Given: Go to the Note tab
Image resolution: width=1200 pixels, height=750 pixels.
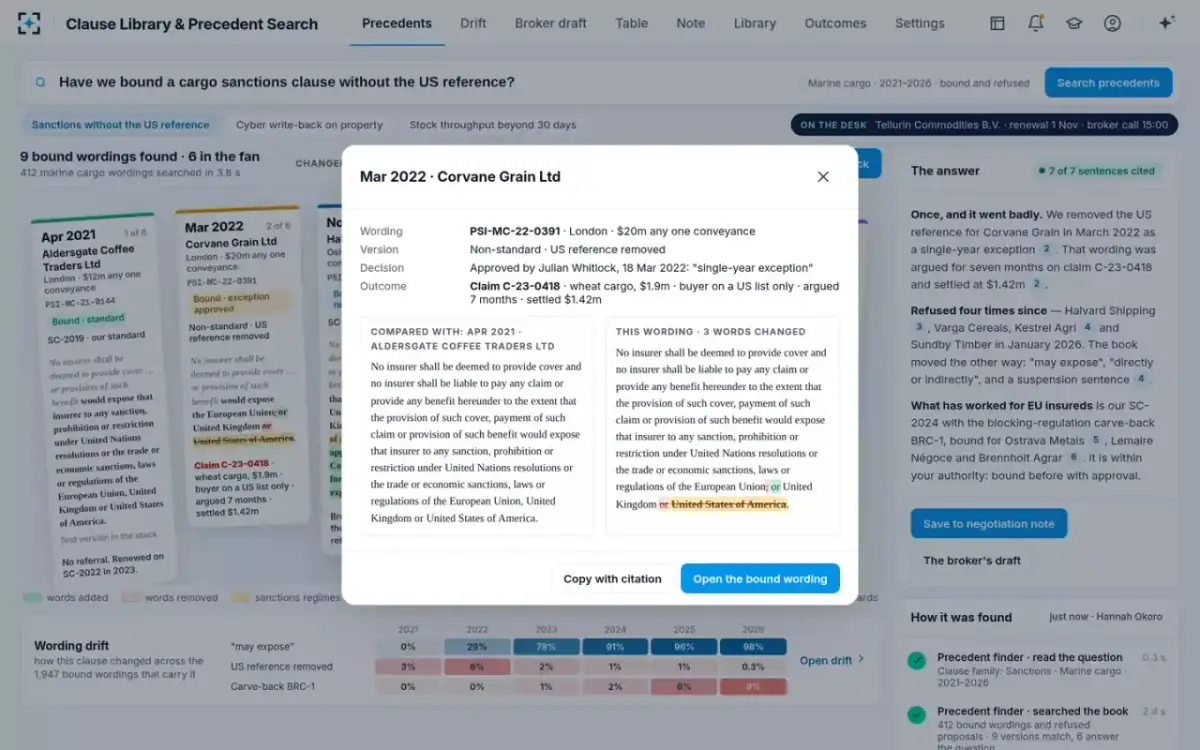Looking at the screenshot, I should (x=690, y=23).
